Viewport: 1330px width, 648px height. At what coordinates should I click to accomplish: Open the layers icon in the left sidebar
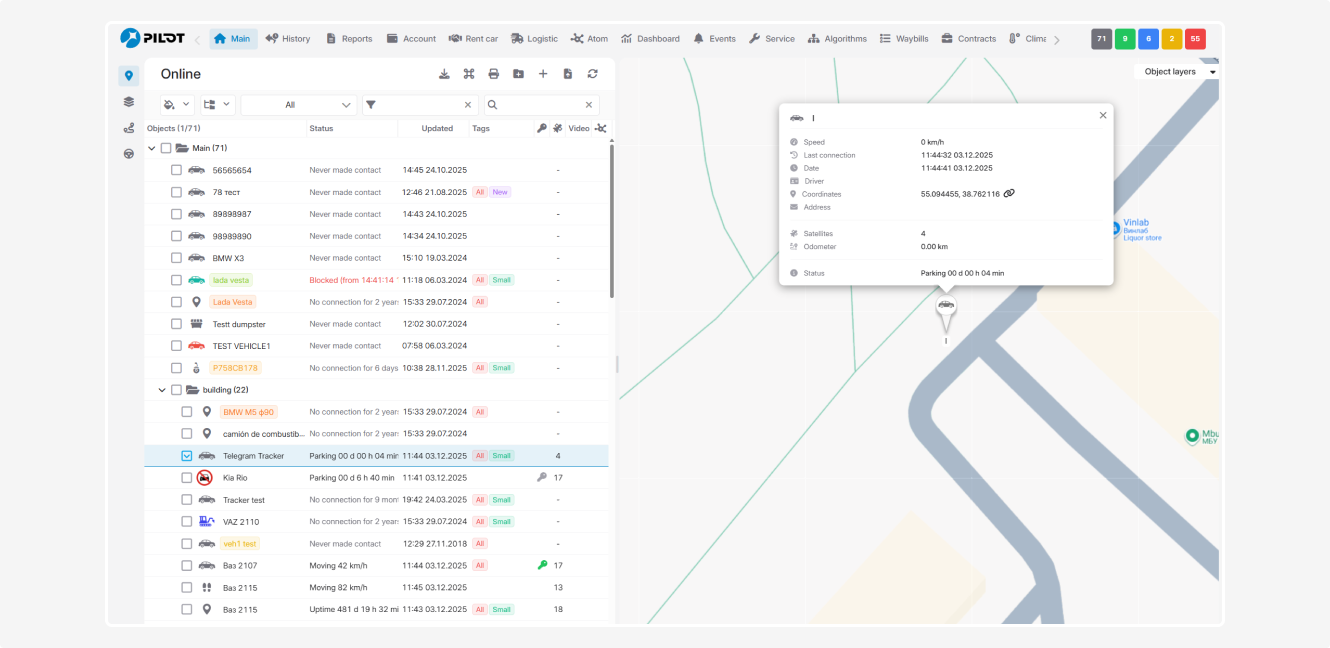pos(128,102)
